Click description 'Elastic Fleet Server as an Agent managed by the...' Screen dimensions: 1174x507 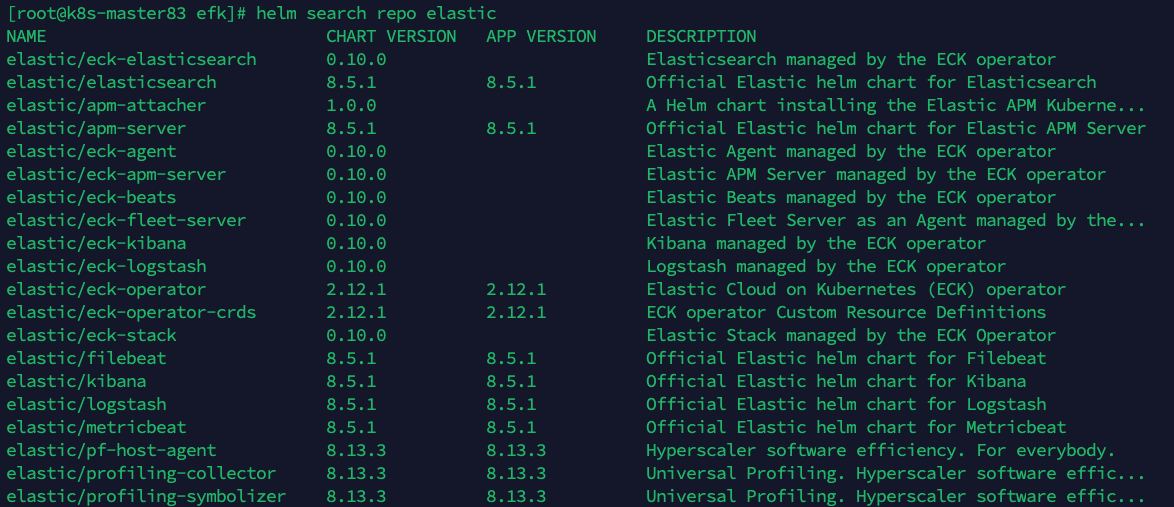click(x=896, y=221)
